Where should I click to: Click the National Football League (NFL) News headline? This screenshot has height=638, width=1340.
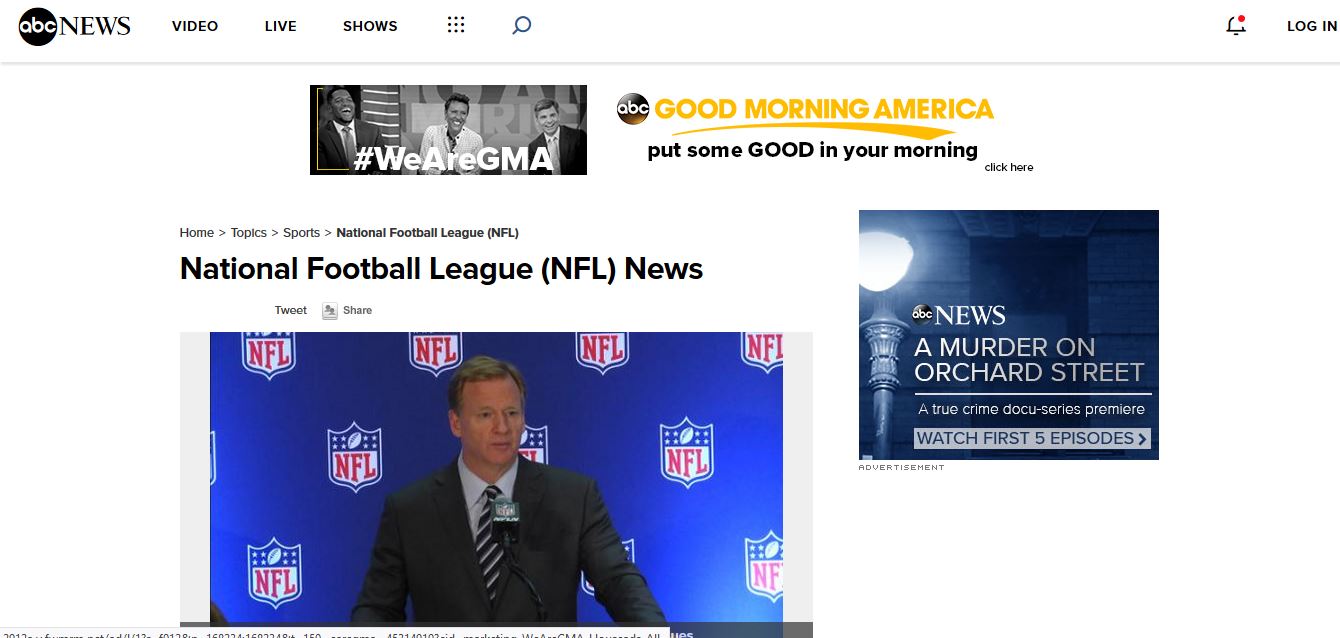pos(442,269)
